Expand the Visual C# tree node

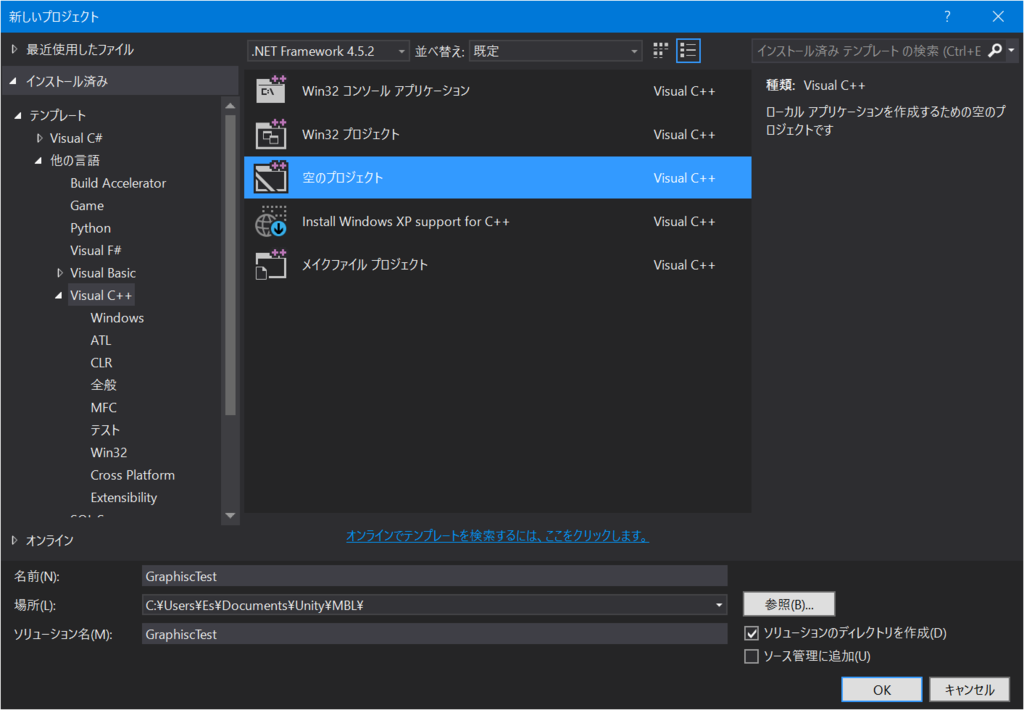[x=40, y=138]
